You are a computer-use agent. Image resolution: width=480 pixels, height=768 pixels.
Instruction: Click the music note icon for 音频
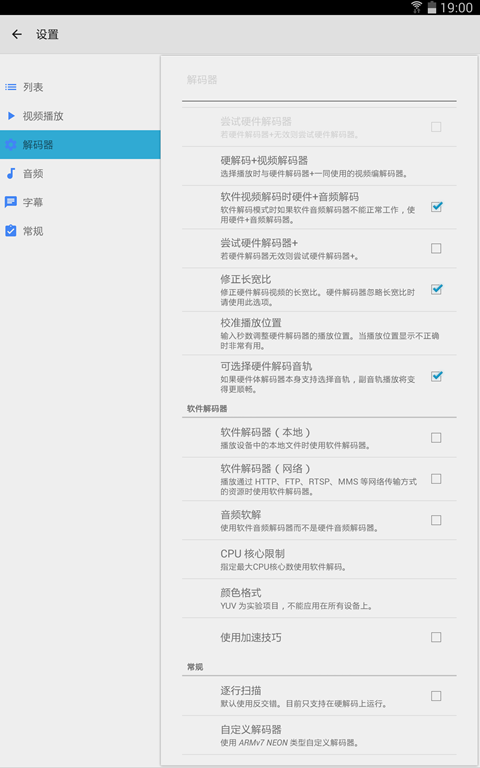pyautogui.click(x=11, y=173)
